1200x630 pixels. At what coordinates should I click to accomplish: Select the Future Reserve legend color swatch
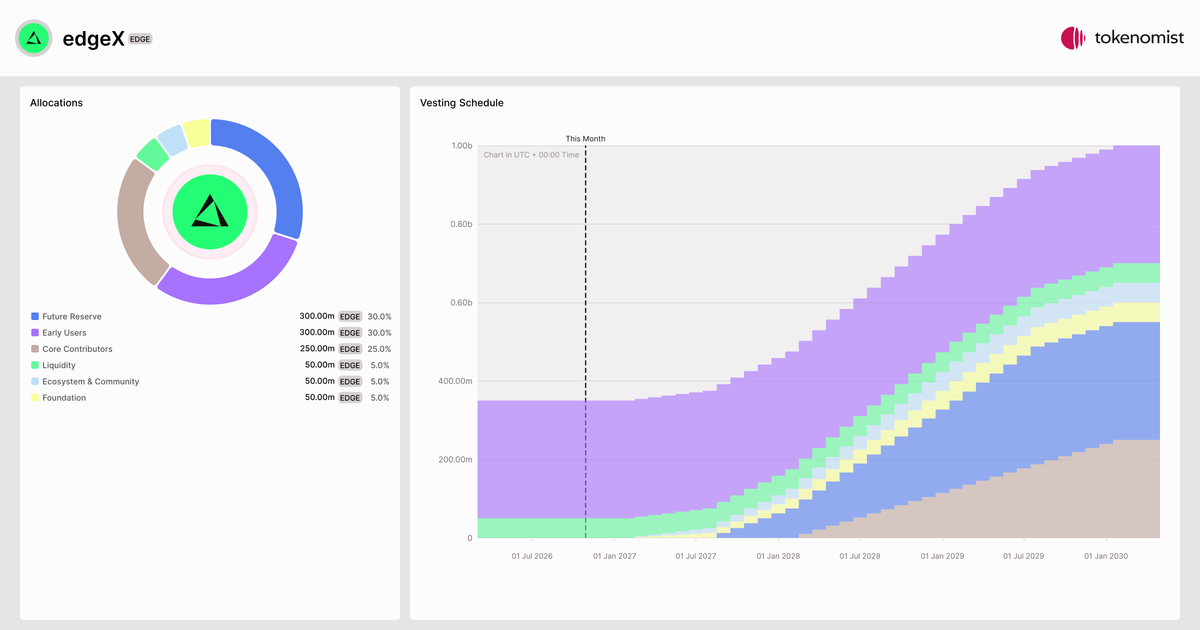[x=35, y=317]
